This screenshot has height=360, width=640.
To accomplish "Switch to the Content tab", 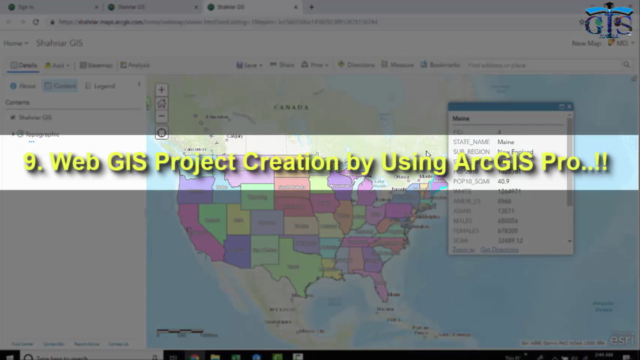I will click(60, 86).
